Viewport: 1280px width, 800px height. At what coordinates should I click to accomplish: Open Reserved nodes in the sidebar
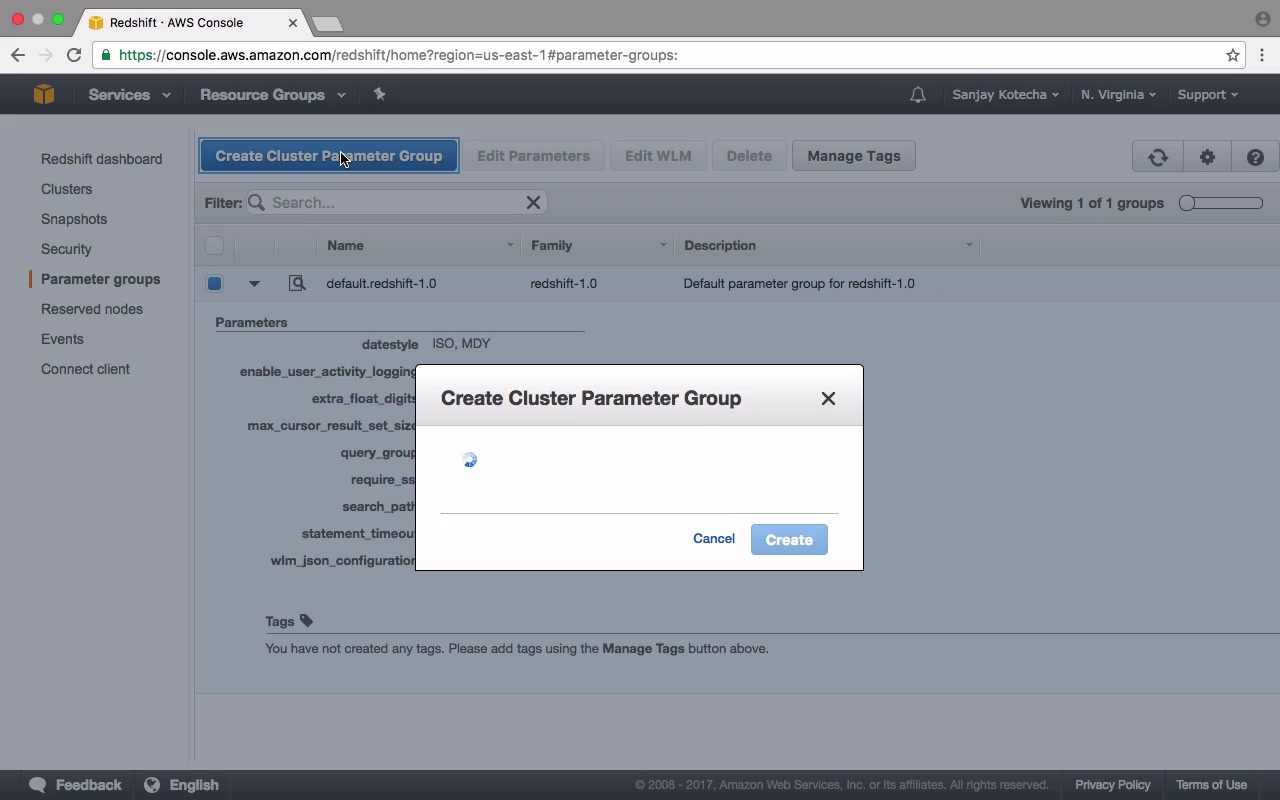(x=92, y=309)
